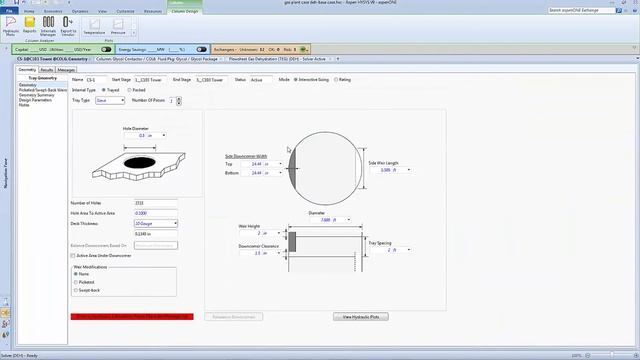Click the Search aspenONE Exchange search icon
This screenshot has height=360, width=640.
[619, 10]
